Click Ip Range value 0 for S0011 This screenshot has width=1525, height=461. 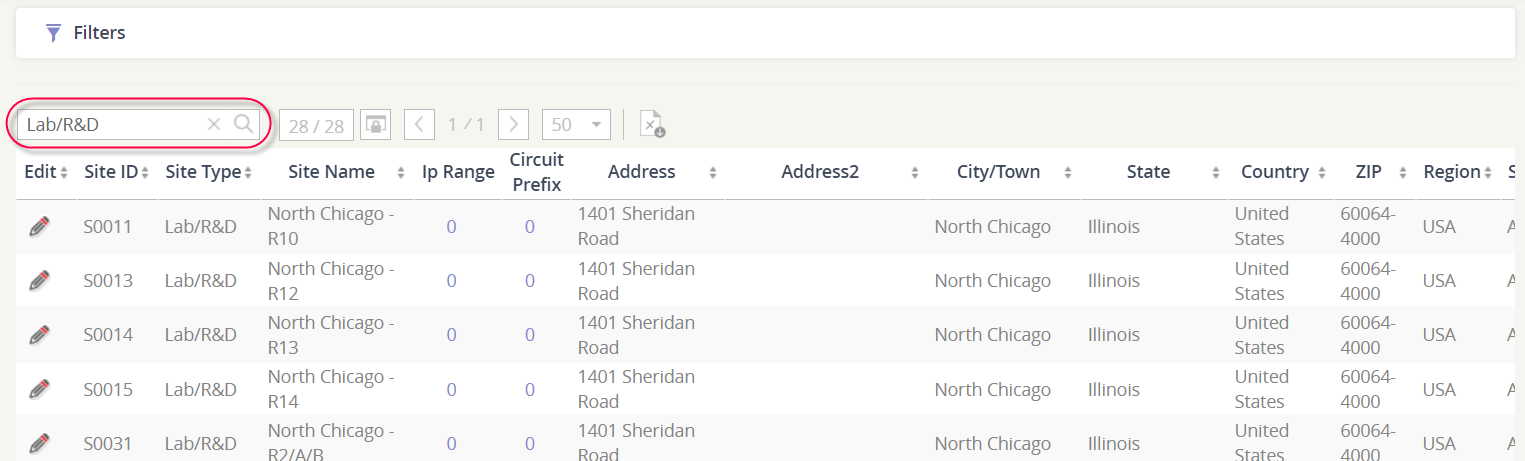[x=451, y=227]
